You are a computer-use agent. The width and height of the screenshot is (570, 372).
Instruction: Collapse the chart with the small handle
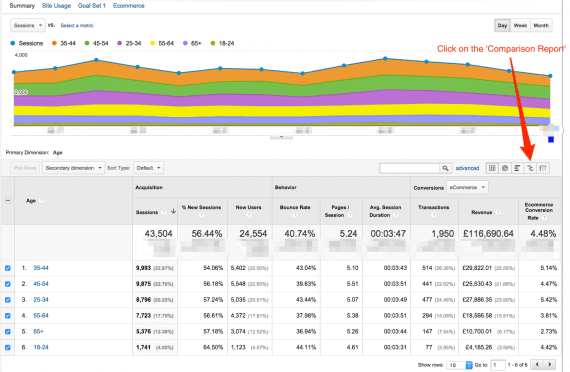pyautogui.click(x=281, y=137)
